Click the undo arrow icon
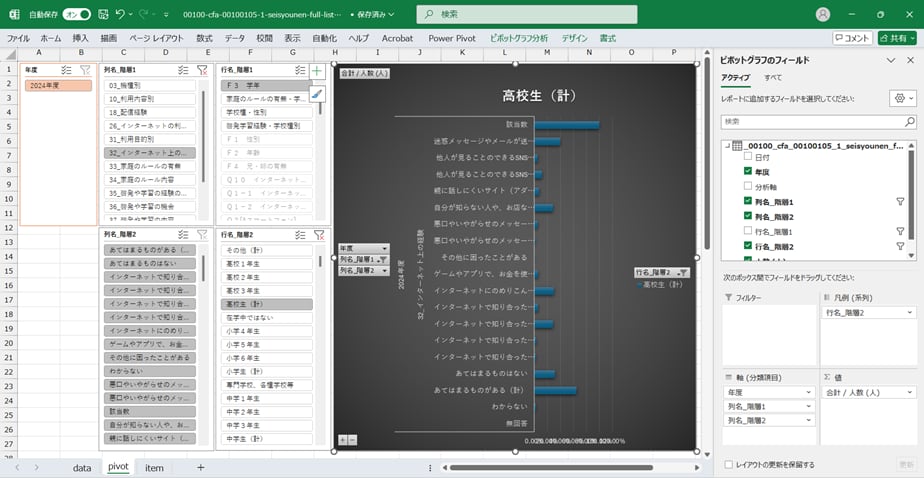This screenshot has height=478, width=924. 121,15
